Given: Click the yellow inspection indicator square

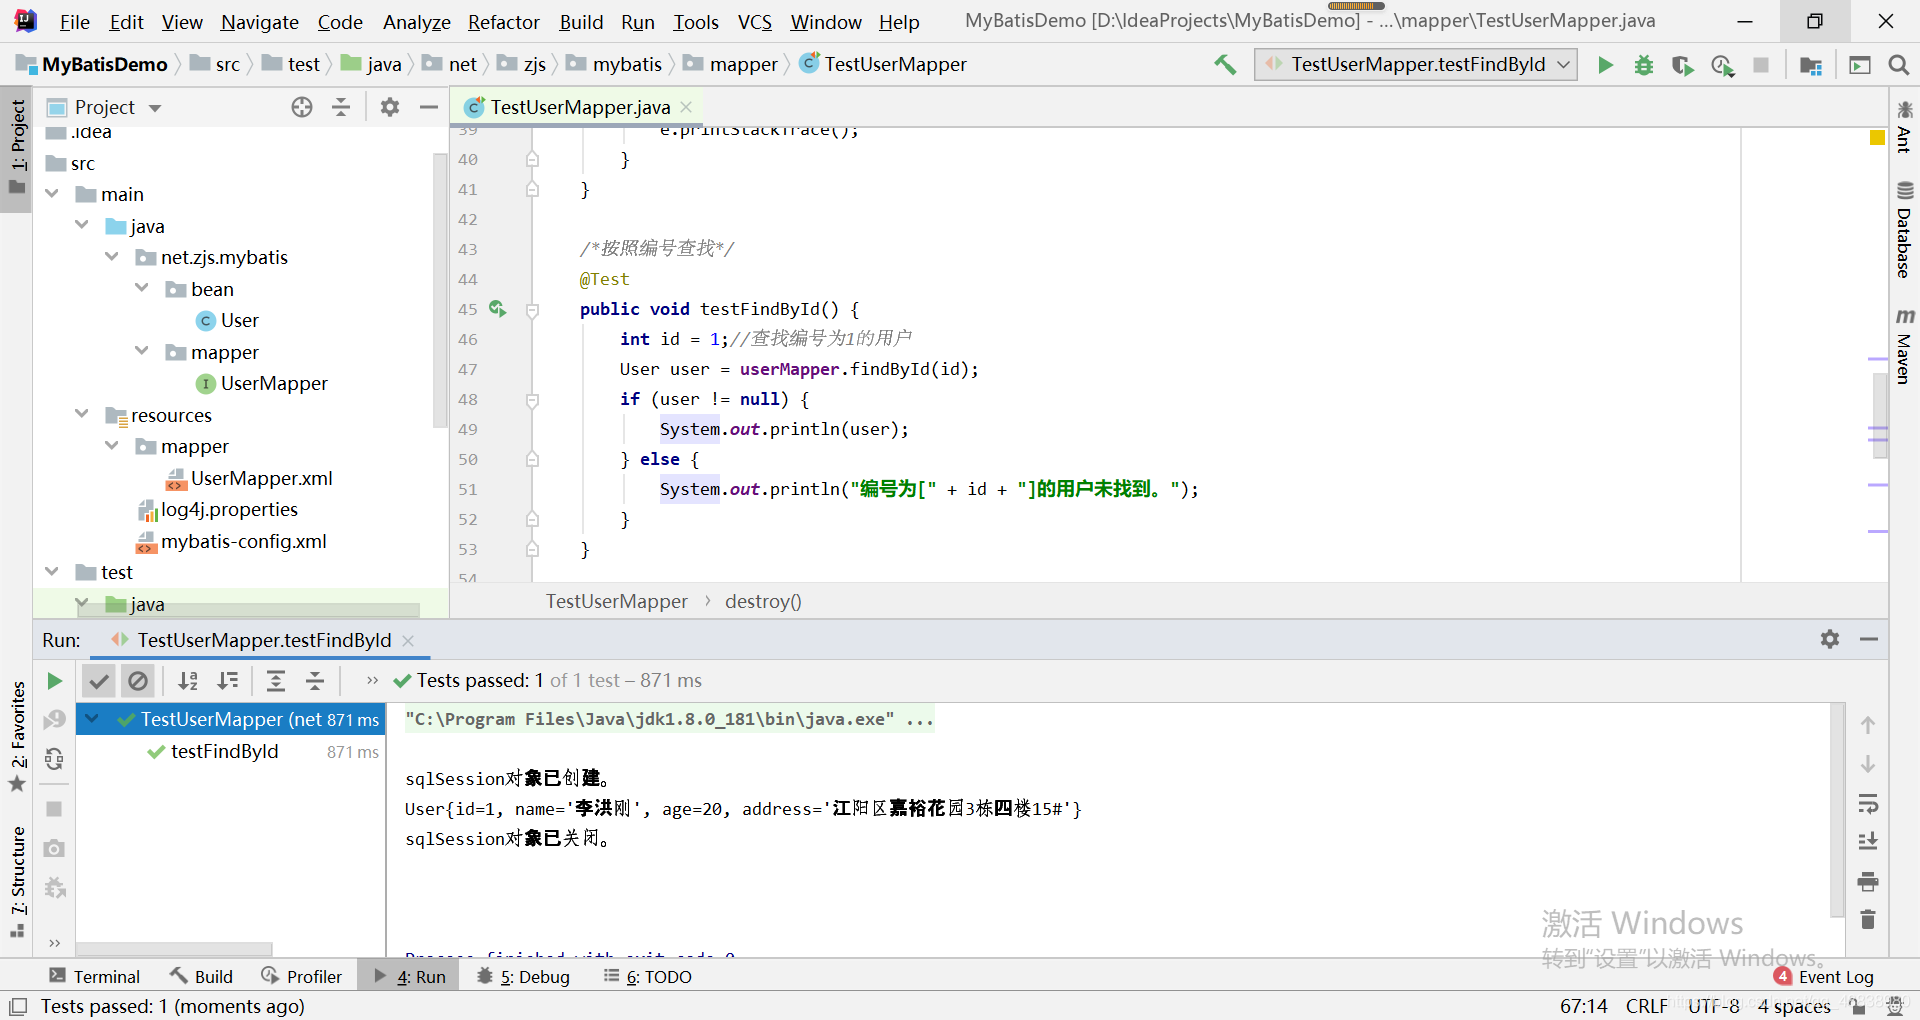Looking at the screenshot, I should (1877, 138).
